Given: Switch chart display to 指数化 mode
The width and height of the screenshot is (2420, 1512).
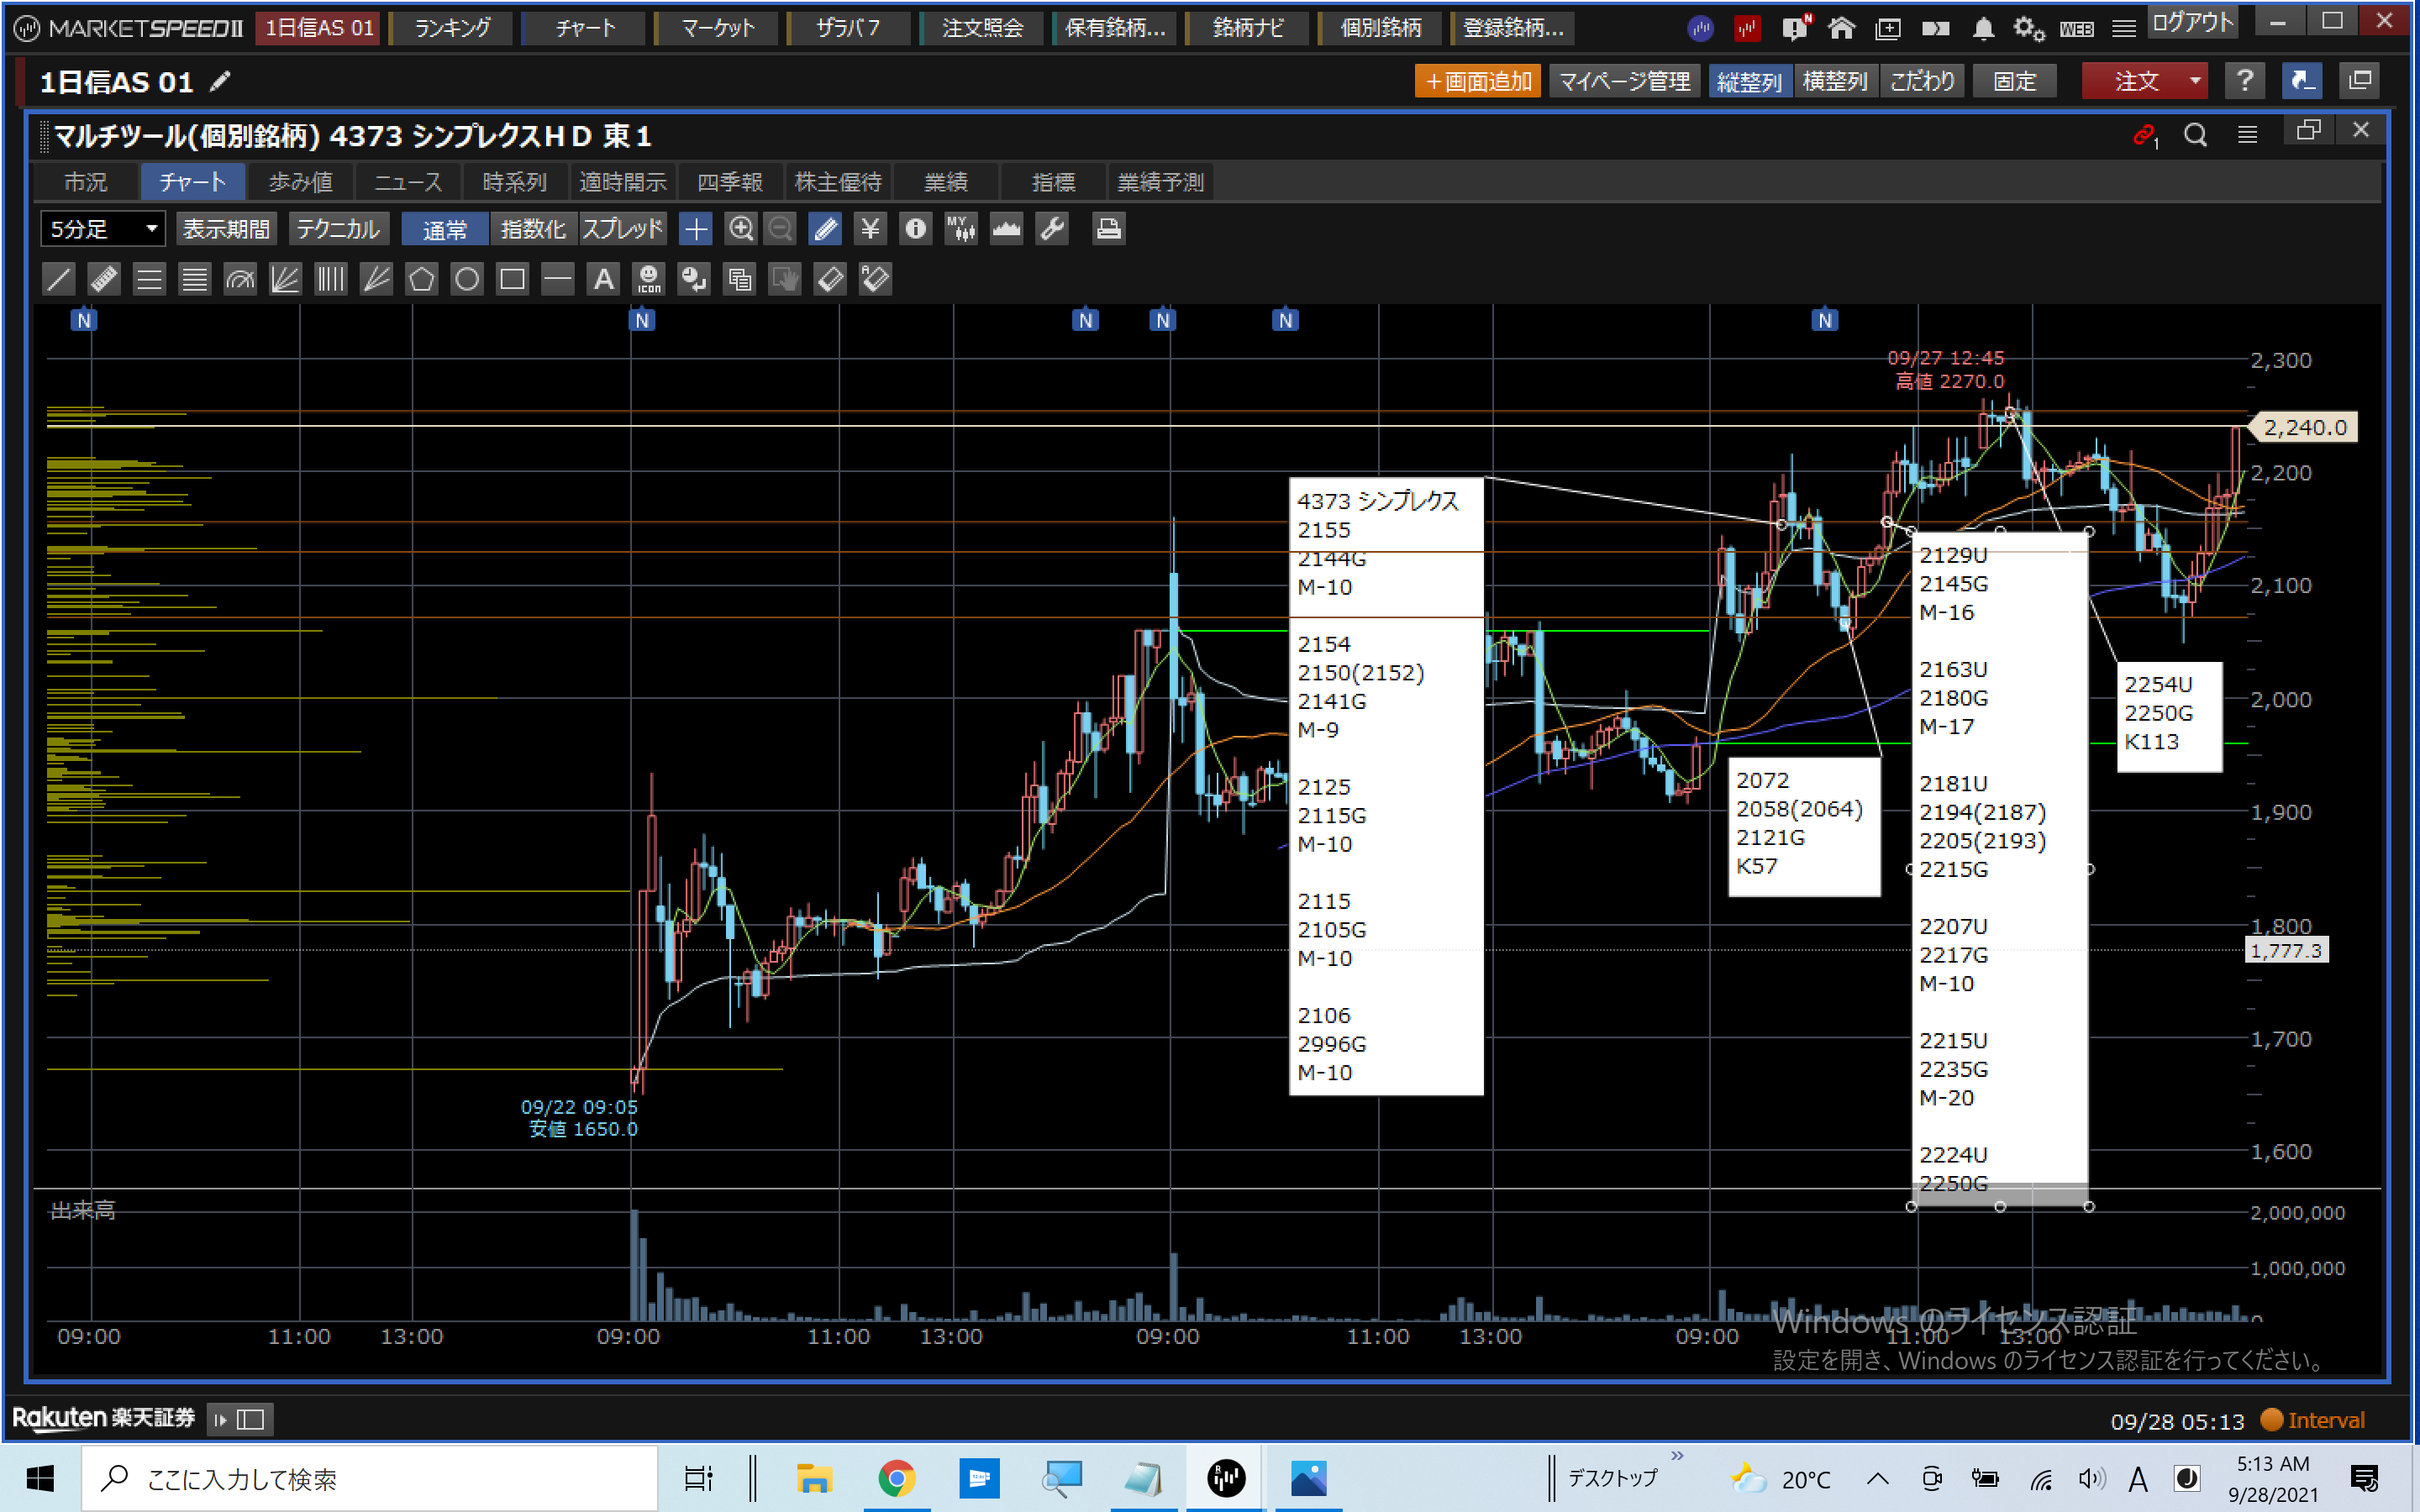Looking at the screenshot, I should [x=532, y=229].
